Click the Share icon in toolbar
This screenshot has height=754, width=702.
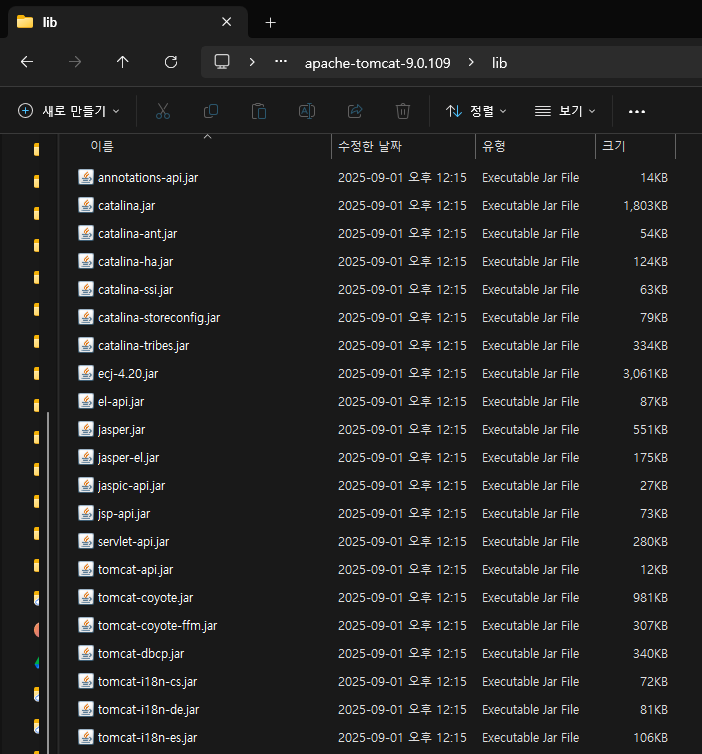(355, 111)
